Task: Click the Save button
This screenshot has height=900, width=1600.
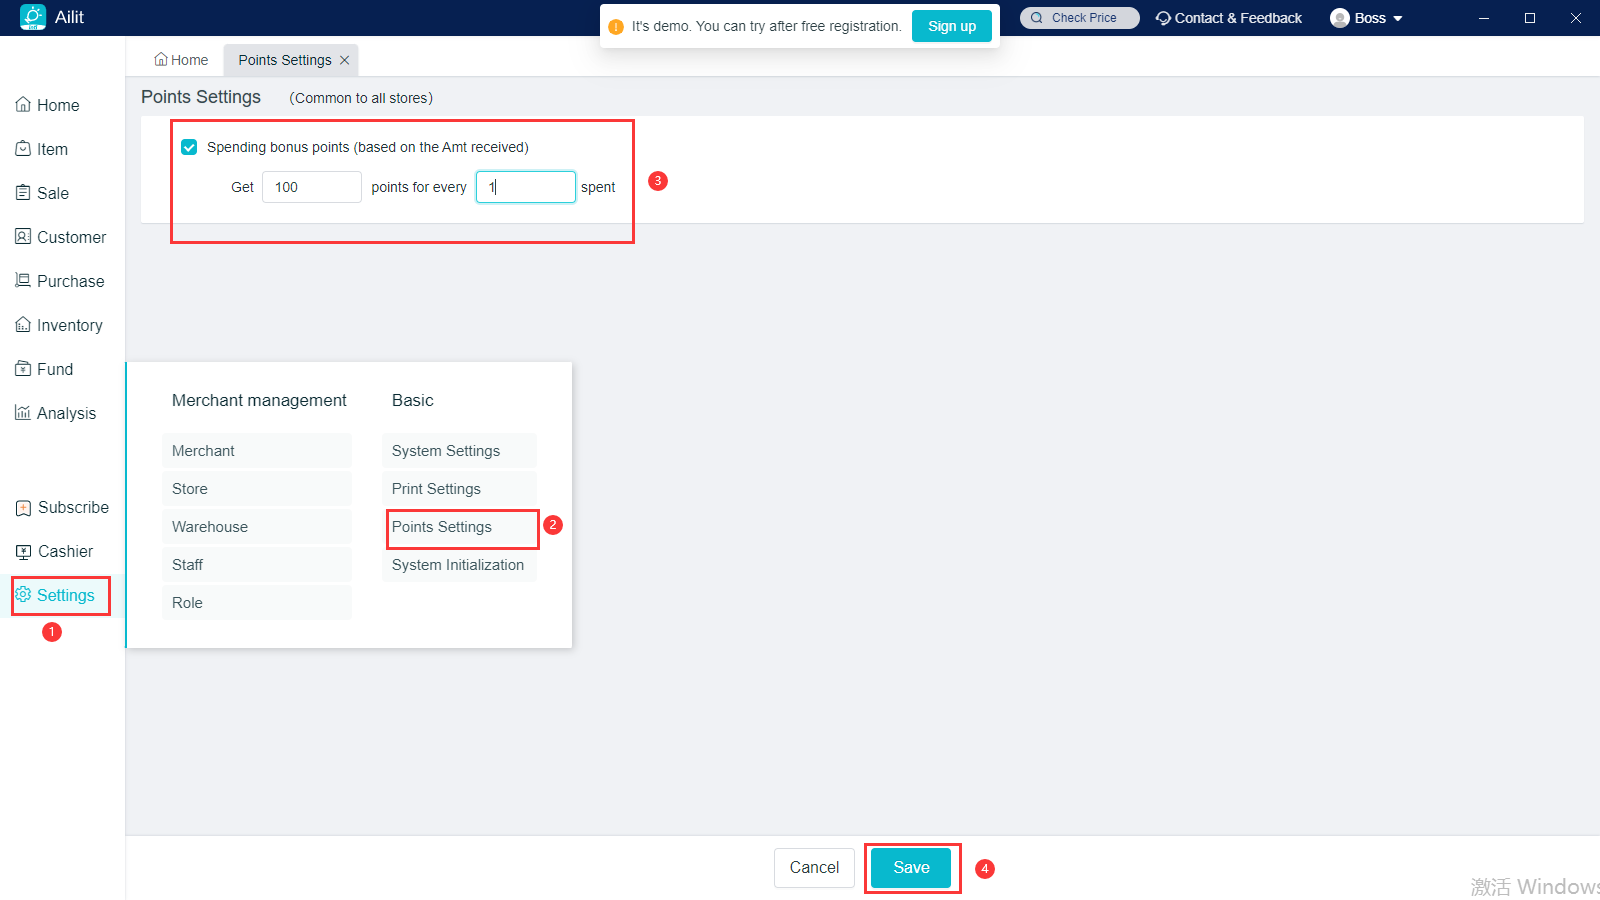Action: pos(911,867)
